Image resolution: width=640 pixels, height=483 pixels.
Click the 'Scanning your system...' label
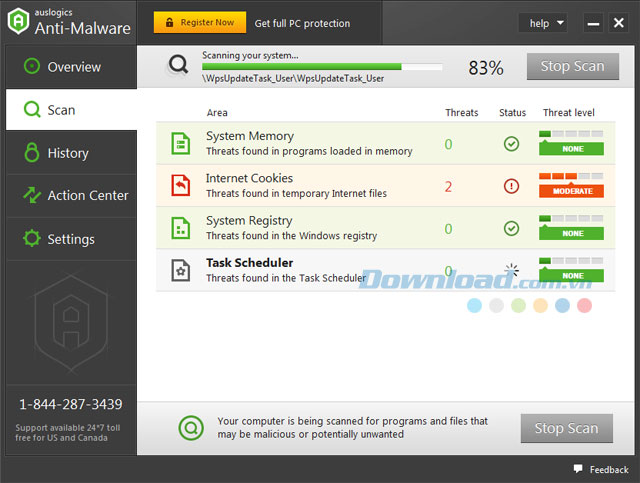250,55
